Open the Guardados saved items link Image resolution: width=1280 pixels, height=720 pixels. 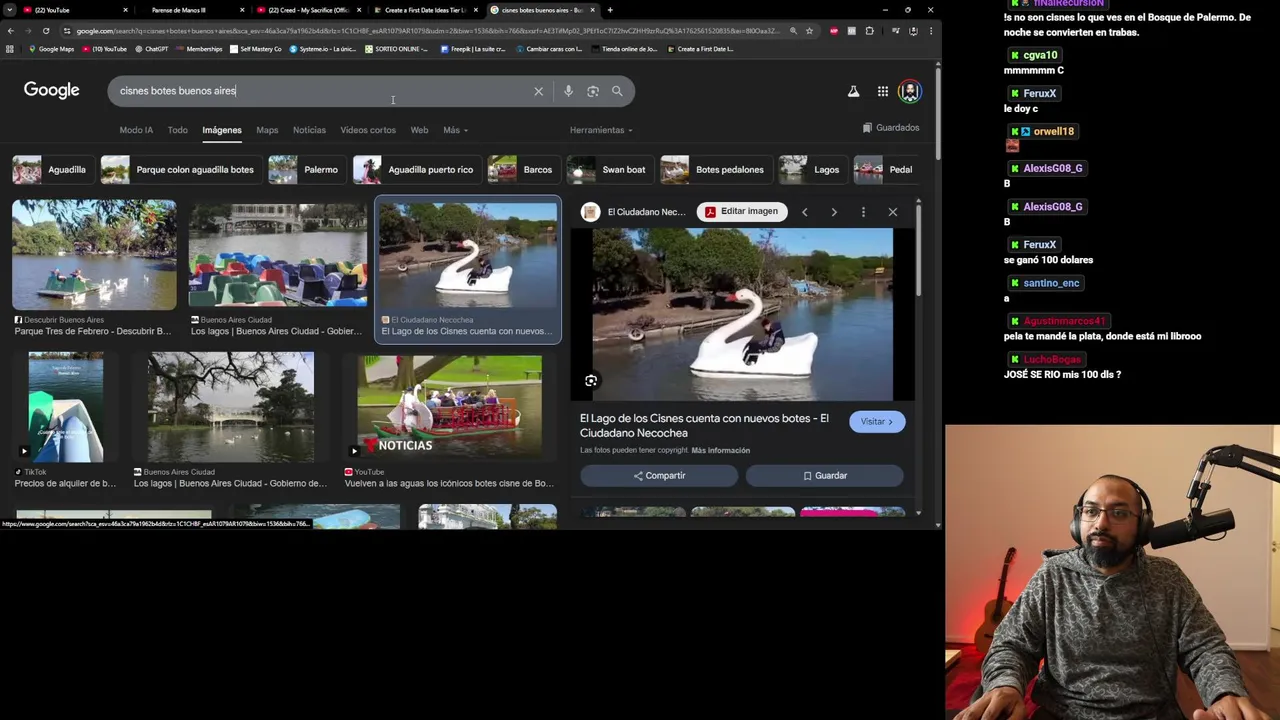891,128
